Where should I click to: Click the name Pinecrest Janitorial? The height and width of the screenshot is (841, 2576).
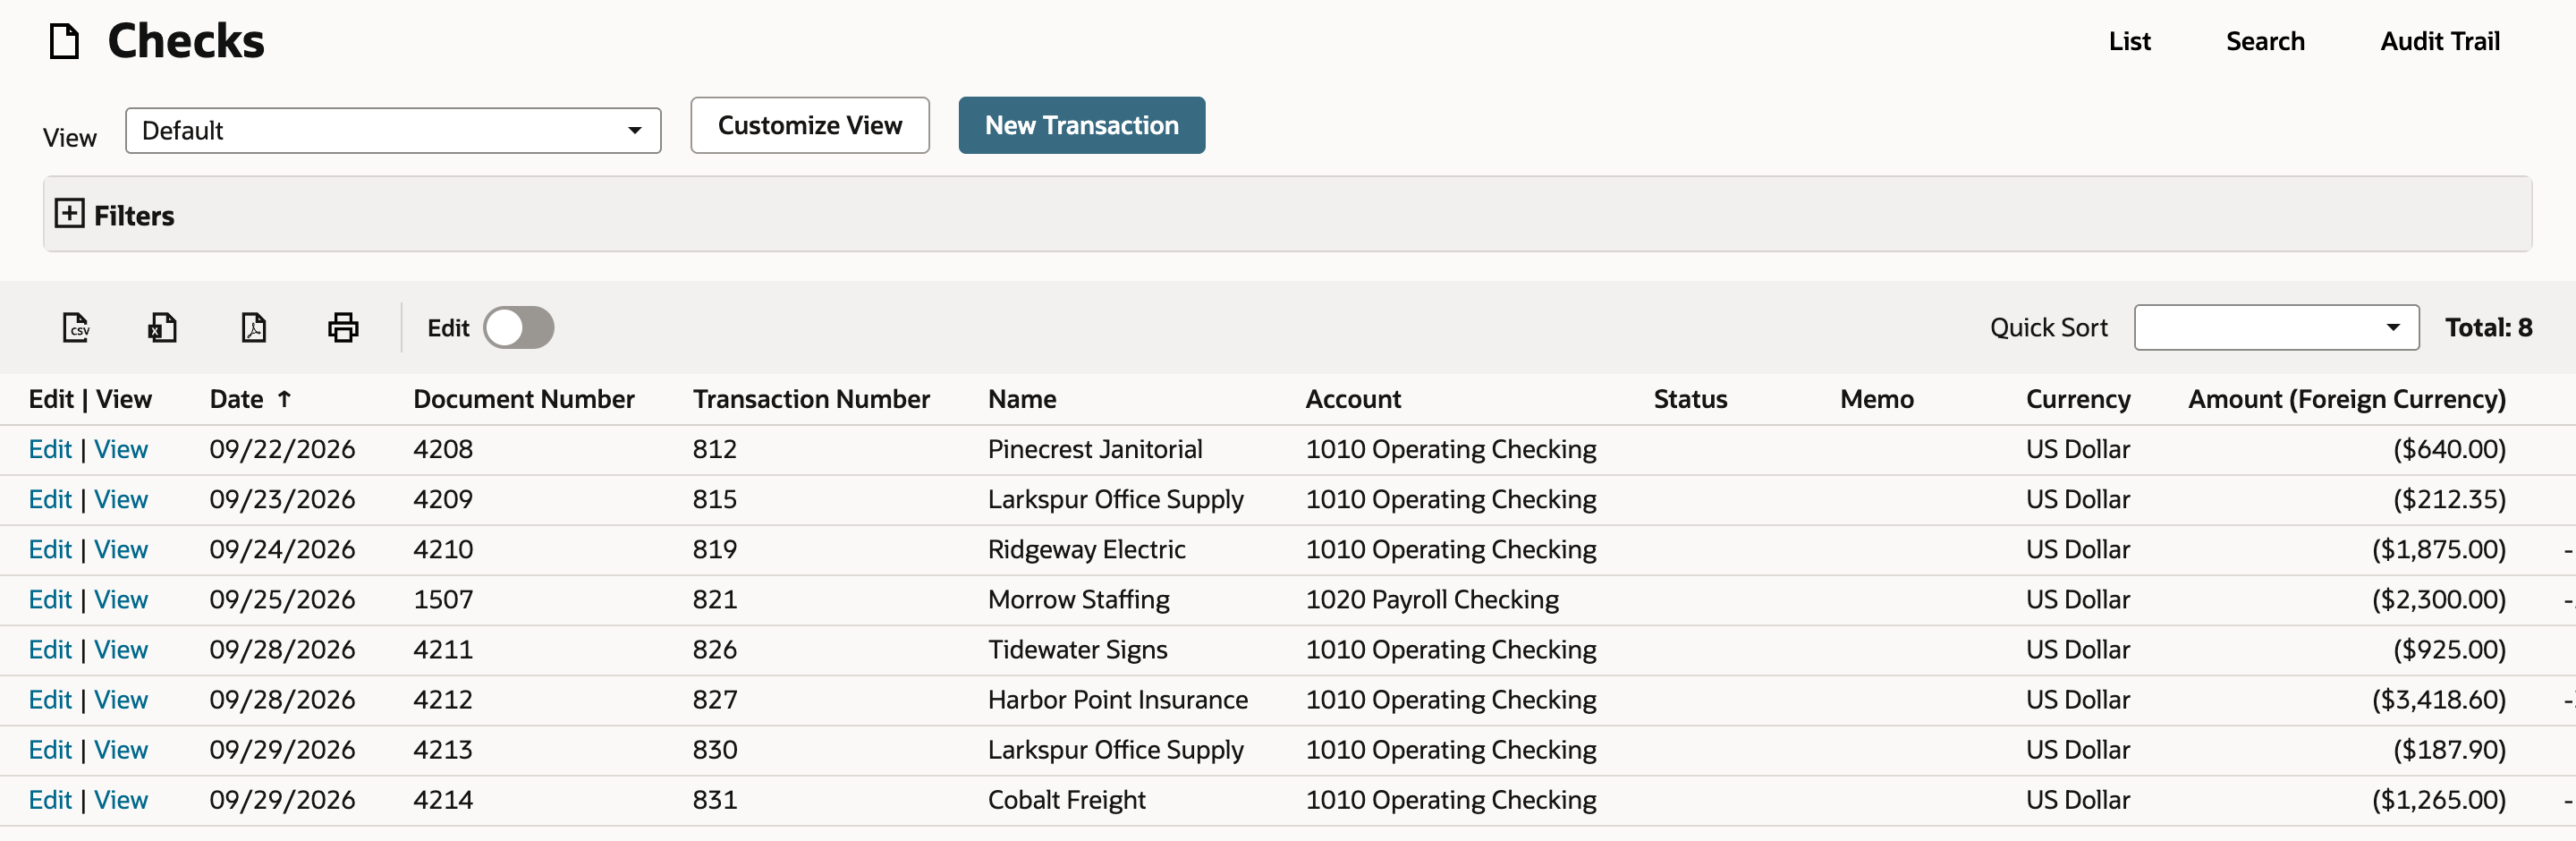click(1095, 449)
